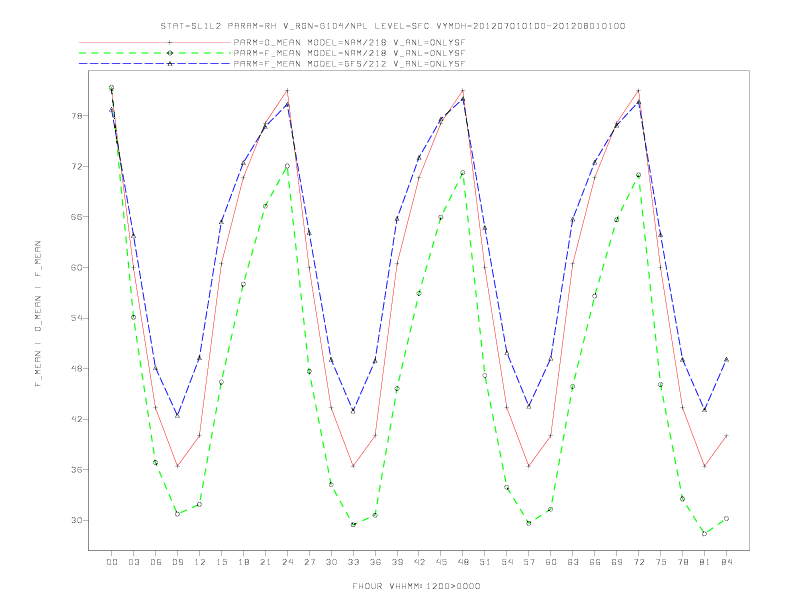Click the x-axis label FHOUR VHHMM:1200>0000

416,586
